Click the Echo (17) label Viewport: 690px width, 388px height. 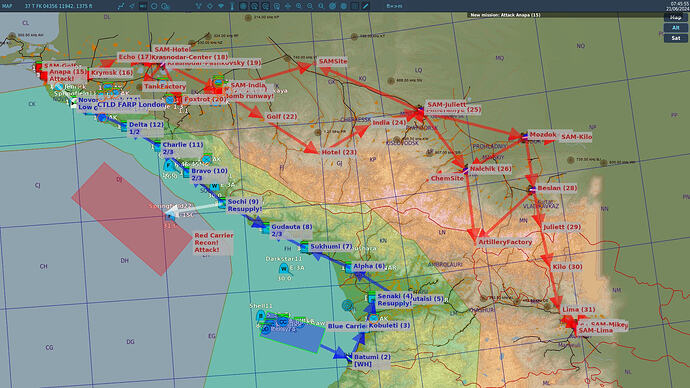(x=135, y=57)
